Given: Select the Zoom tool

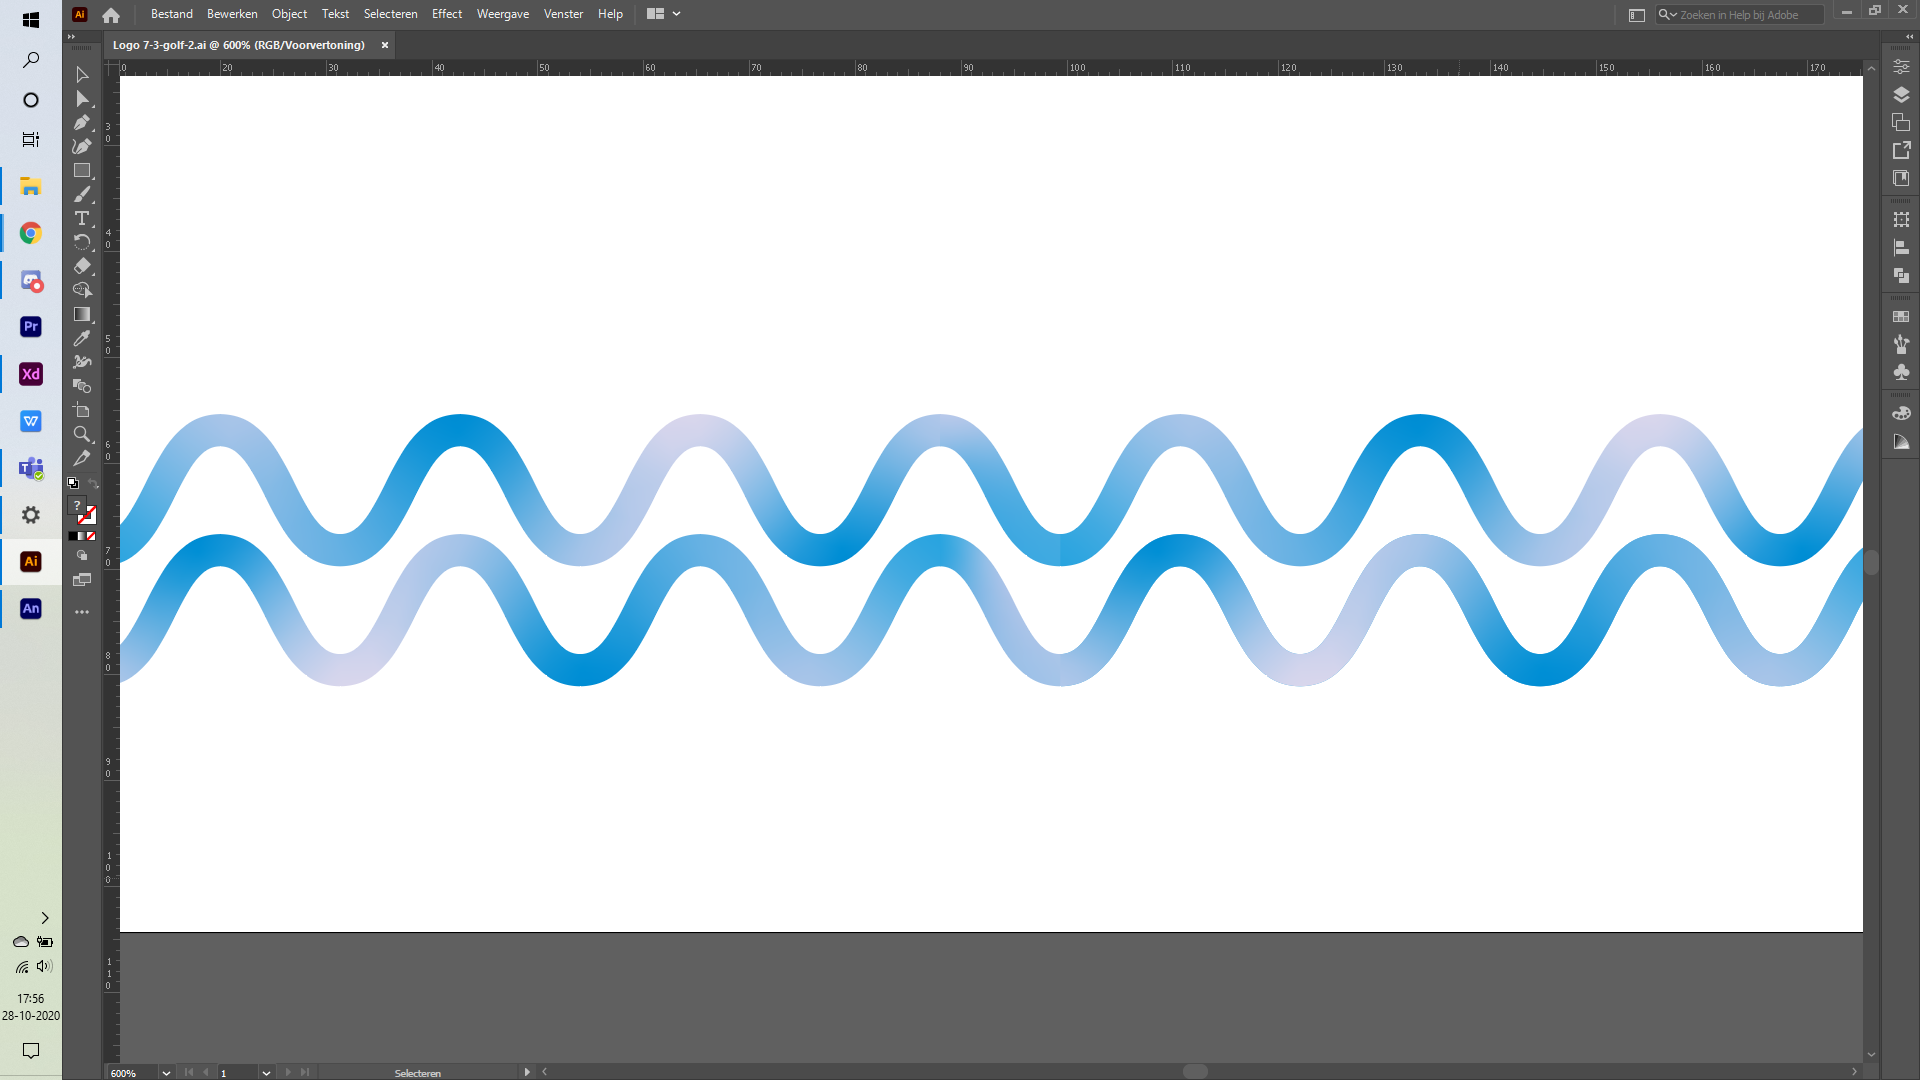Looking at the screenshot, I should pos(83,433).
